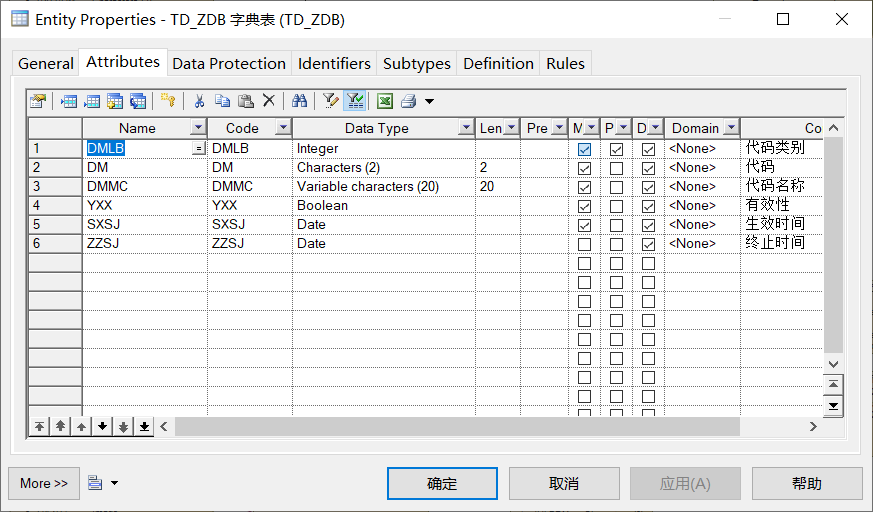Click the Export to Excel icon
The image size is (873, 512).
pos(385,101)
